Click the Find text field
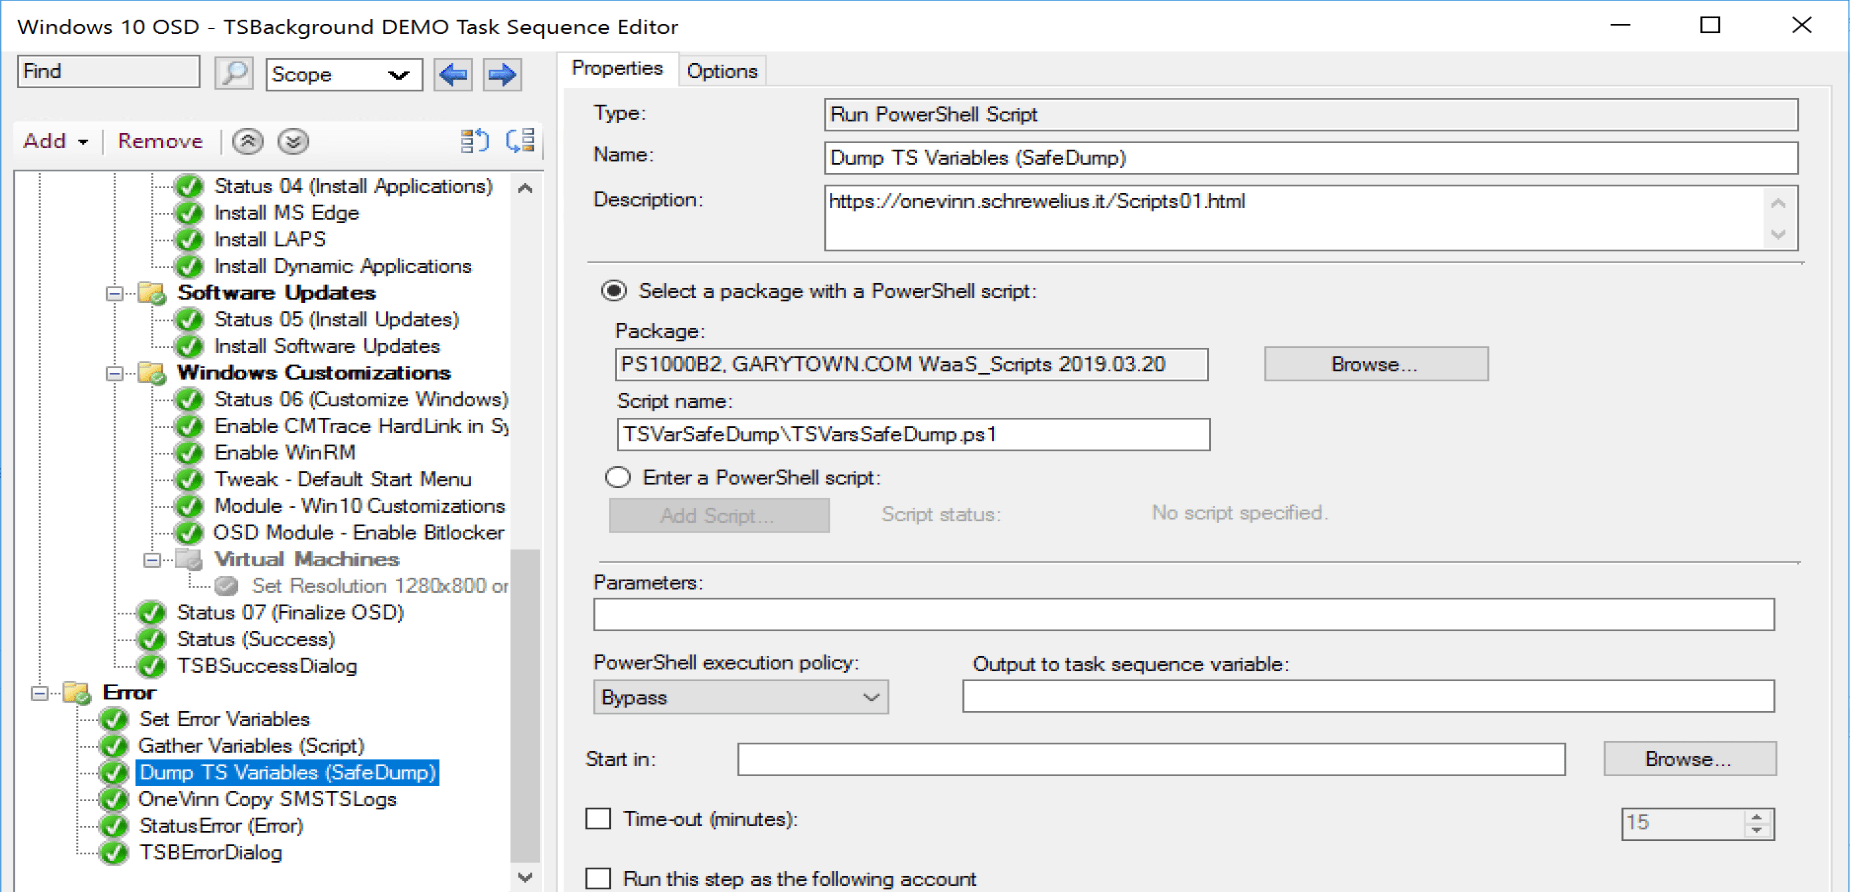This screenshot has height=892, width=1850. (109, 72)
